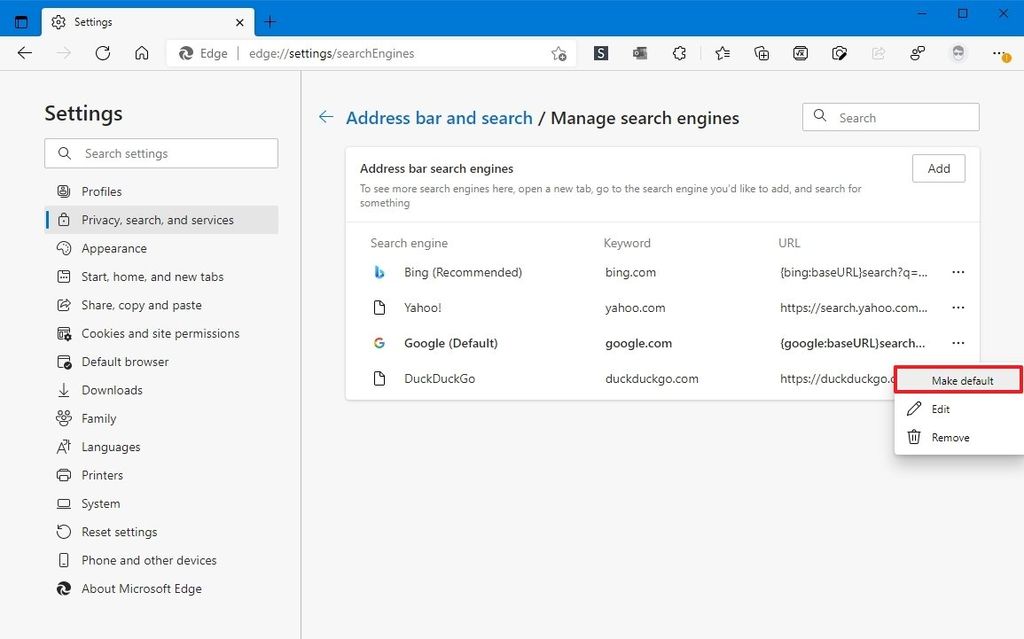
Task: Click the Edge profile avatar
Action: coord(958,53)
